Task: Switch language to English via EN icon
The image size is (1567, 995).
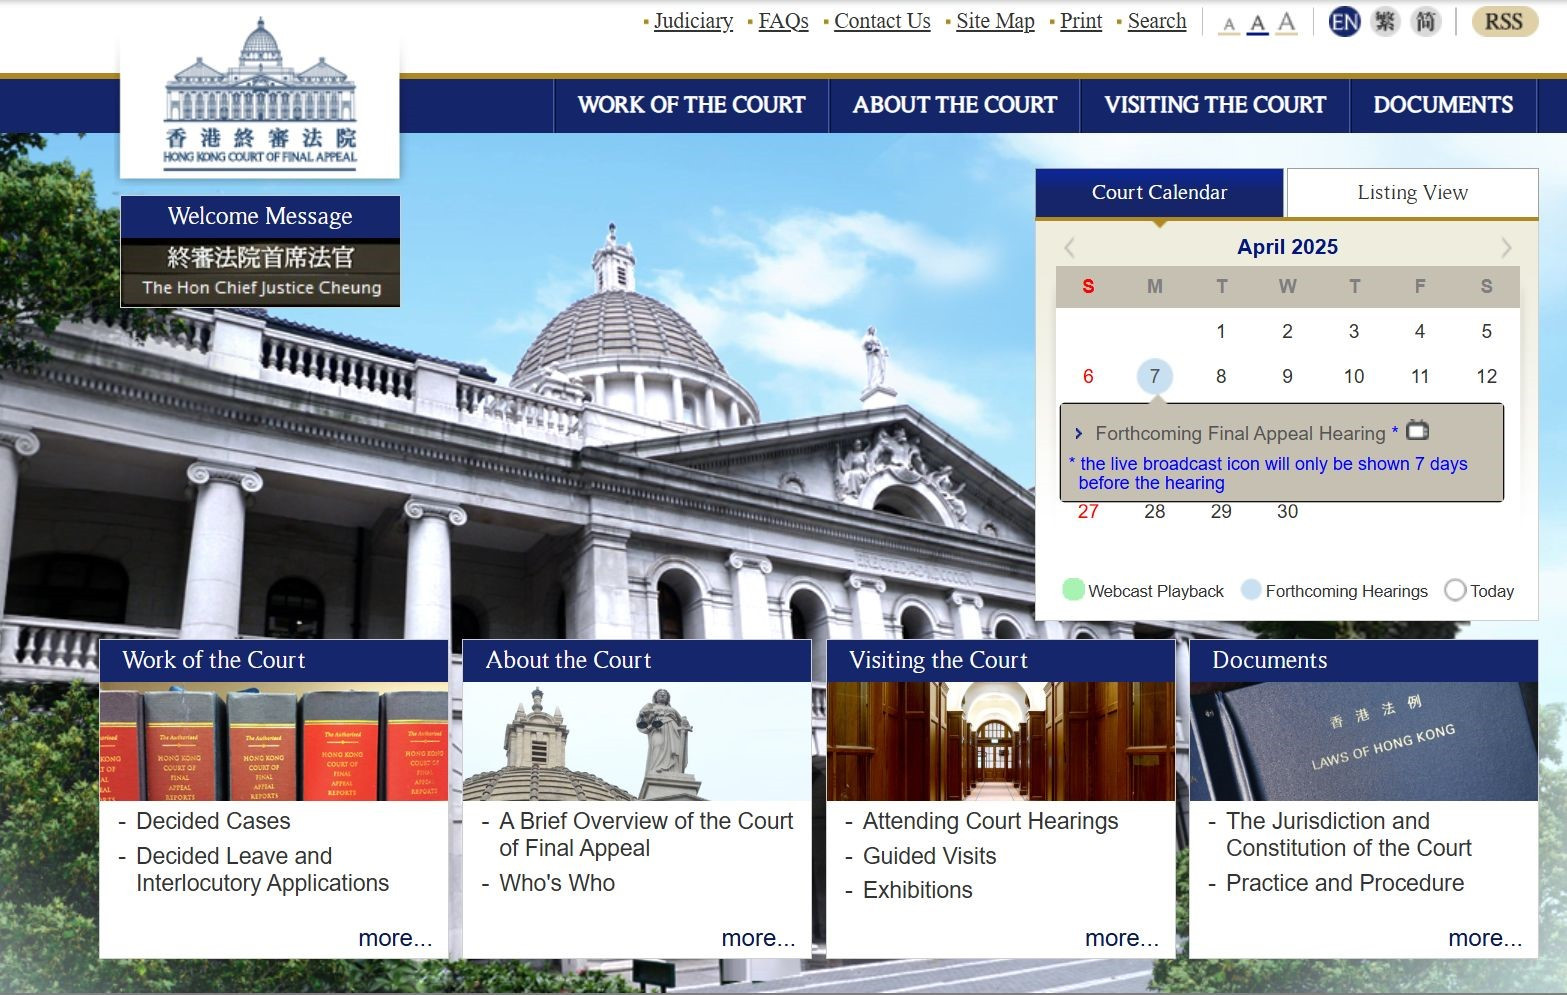Action: (1345, 22)
